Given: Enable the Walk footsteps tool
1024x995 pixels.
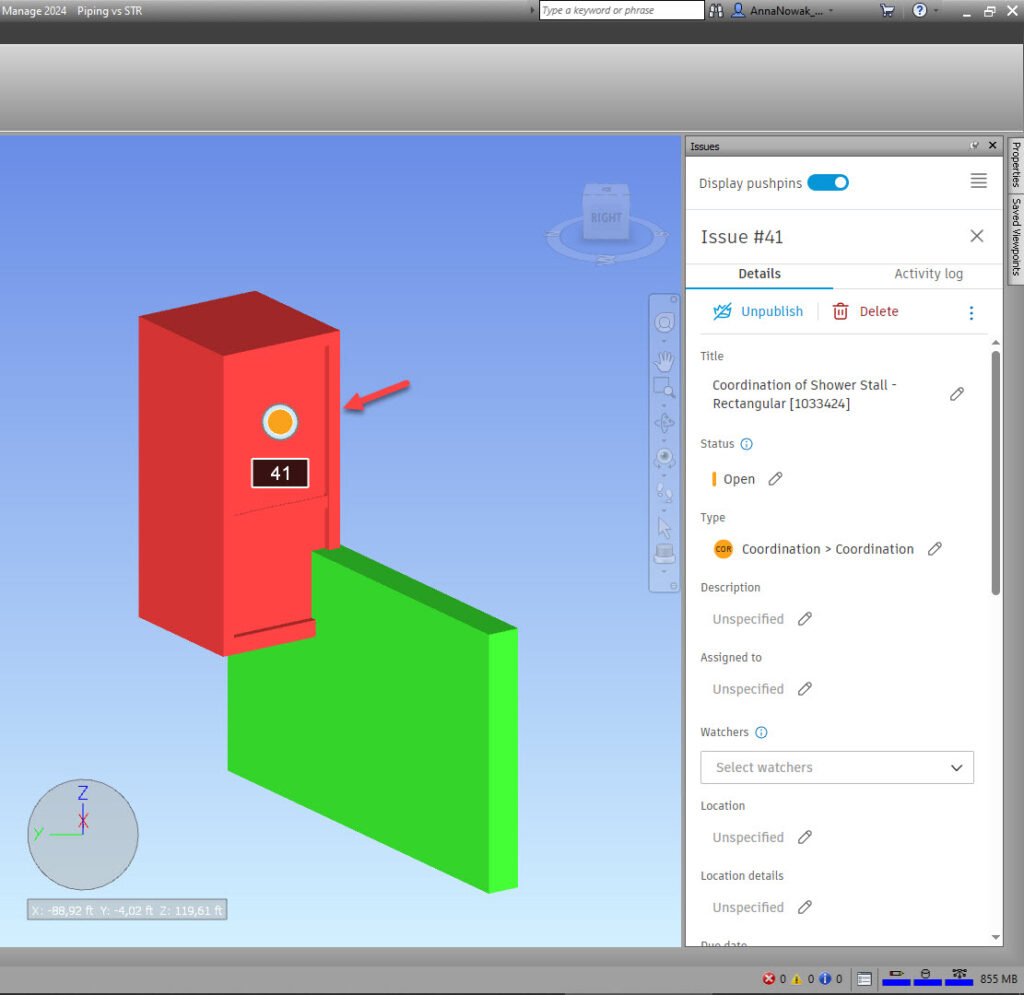Looking at the screenshot, I should tap(665, 492).
